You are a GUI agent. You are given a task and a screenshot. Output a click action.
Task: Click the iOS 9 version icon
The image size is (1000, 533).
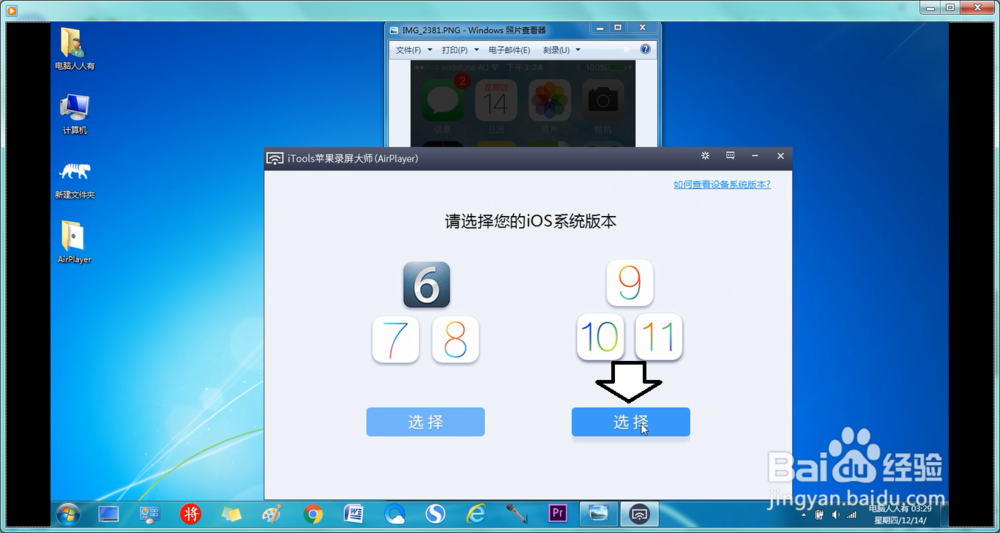[x=630, y=282]
